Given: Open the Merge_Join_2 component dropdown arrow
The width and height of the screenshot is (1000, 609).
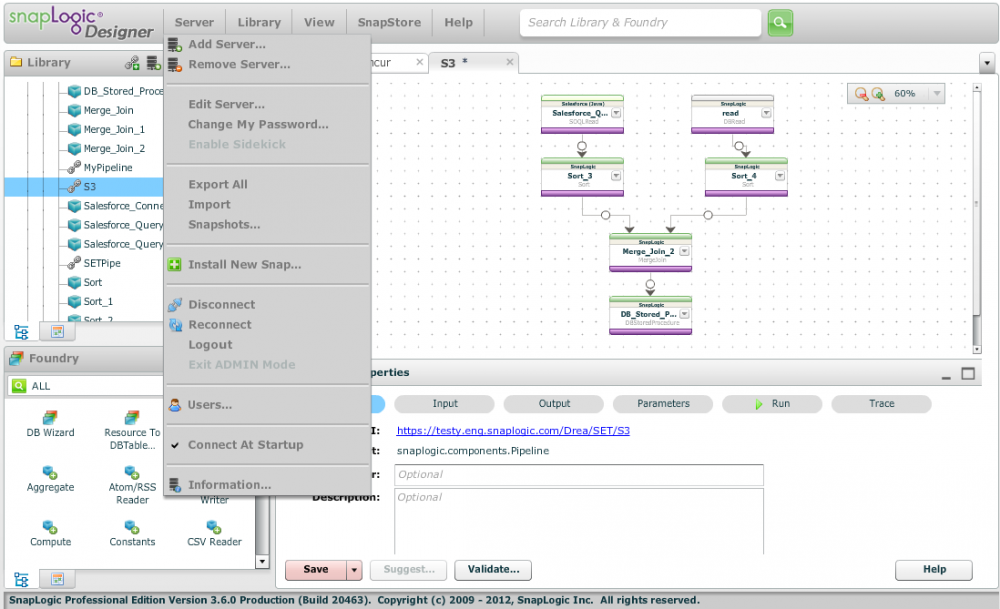Looking at the screenshot, I should [x=684, y=251].
